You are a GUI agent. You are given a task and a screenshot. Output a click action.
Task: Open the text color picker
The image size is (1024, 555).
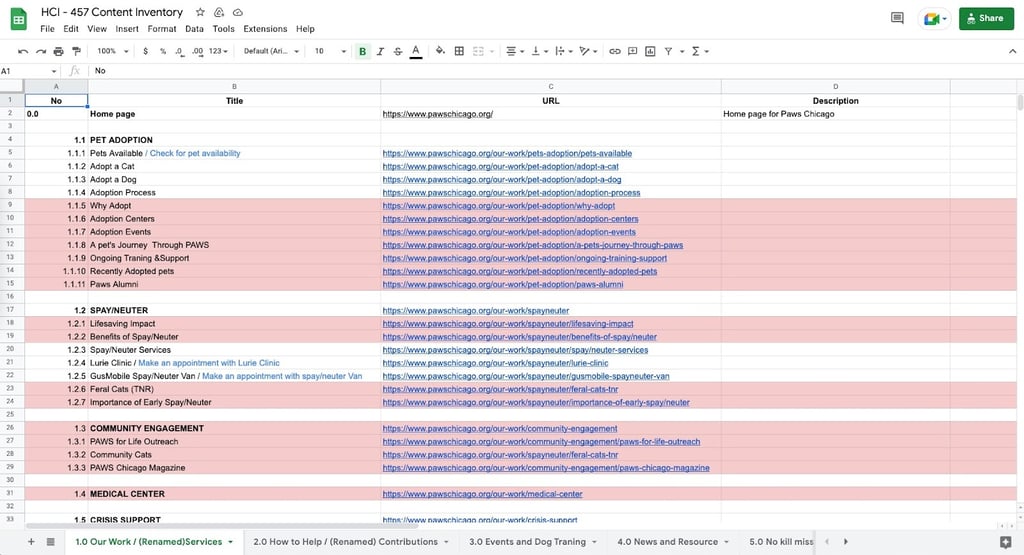415,51
